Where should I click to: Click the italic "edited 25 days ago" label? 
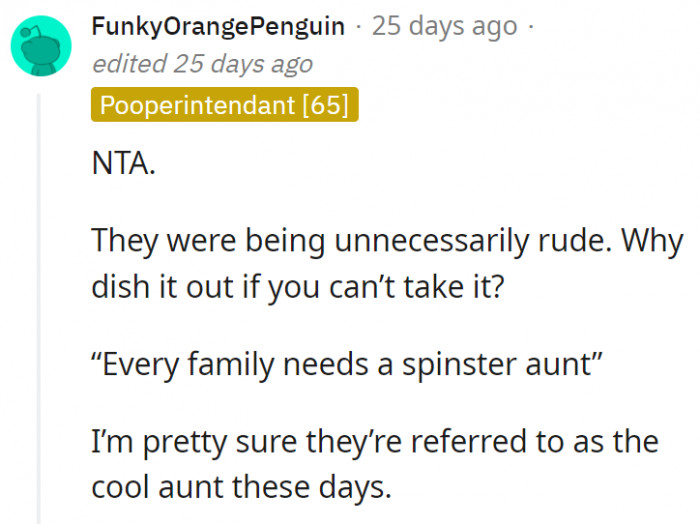[x=201, y=64]
